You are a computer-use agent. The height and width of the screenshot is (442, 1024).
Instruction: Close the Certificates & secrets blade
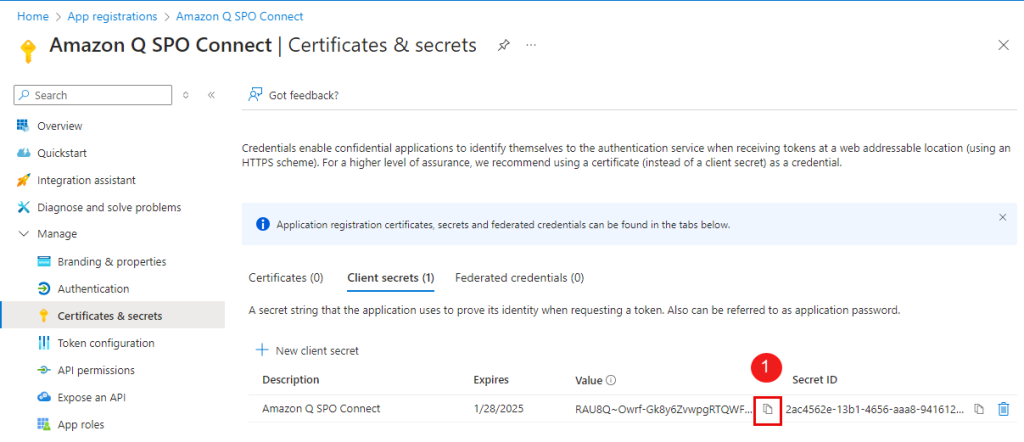[x=1004, y=45]
